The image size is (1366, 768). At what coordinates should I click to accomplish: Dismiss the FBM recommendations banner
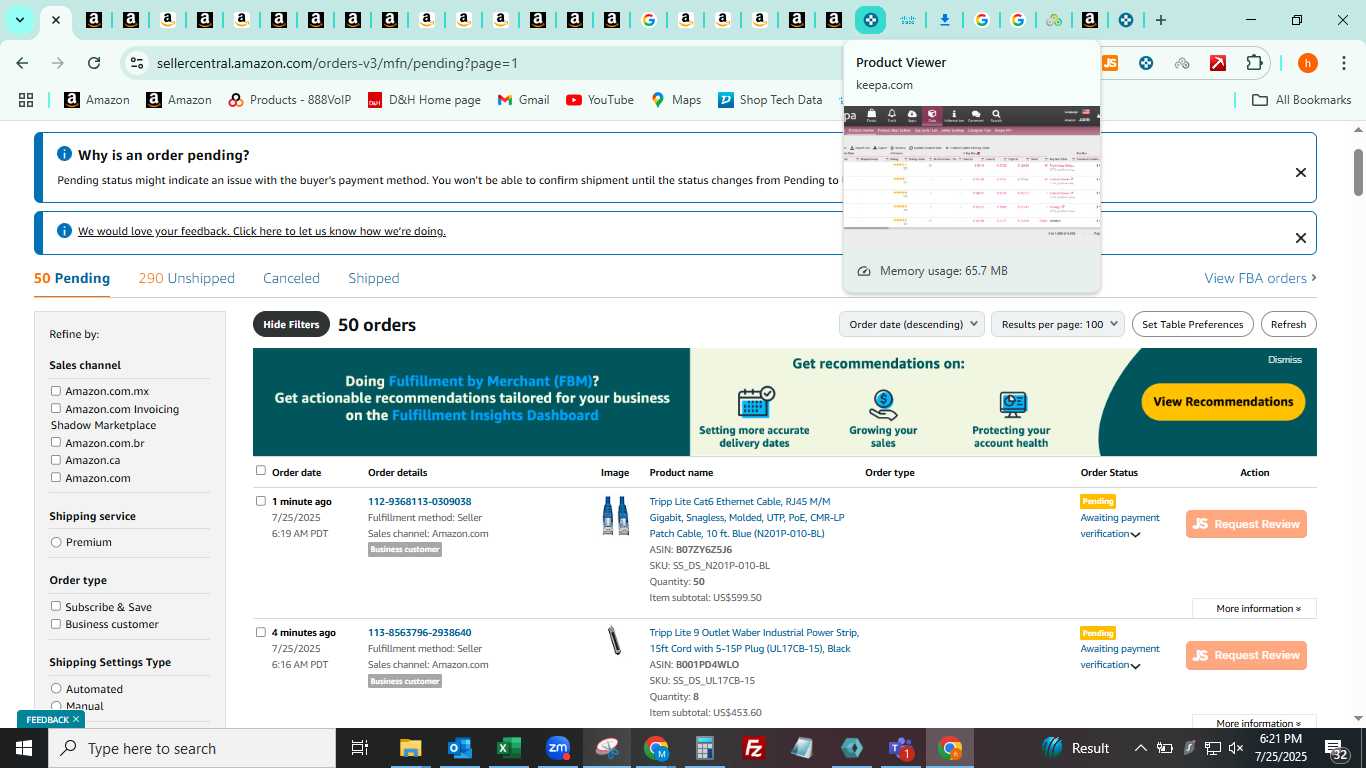[1285, 359]
